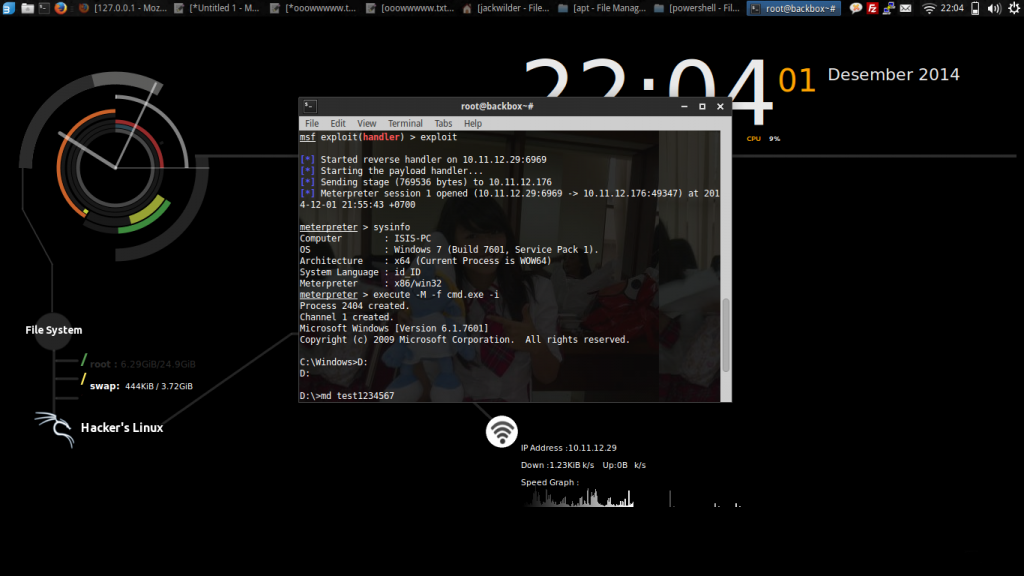This screenshot has height=576, width=1024.
Task: Launch Firefox from panel launcher
Action: point(61,8)
